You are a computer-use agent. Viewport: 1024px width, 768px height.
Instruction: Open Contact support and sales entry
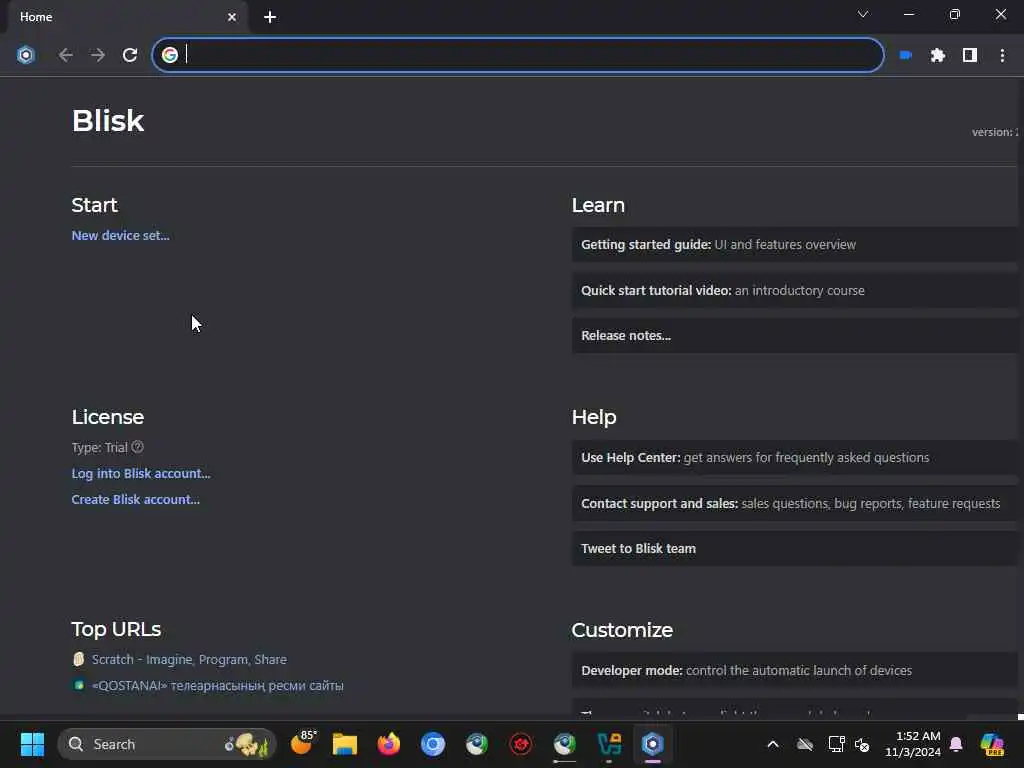click(x=794, y=504)
